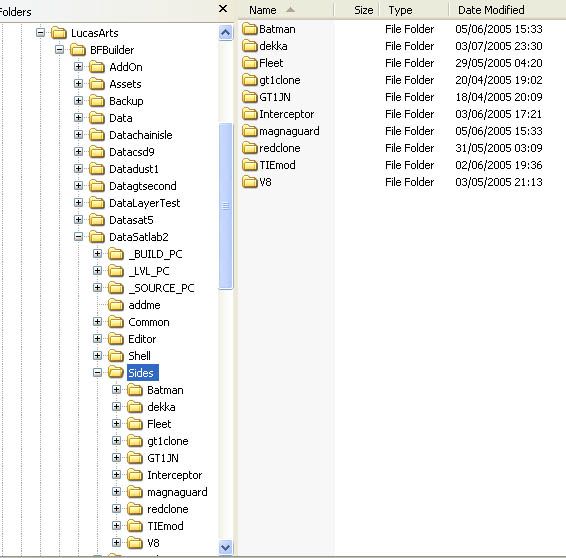Click the Datagtsecond folder icon in tree
The width and height of the screenshot is (566, 558).
pos(97,186)
